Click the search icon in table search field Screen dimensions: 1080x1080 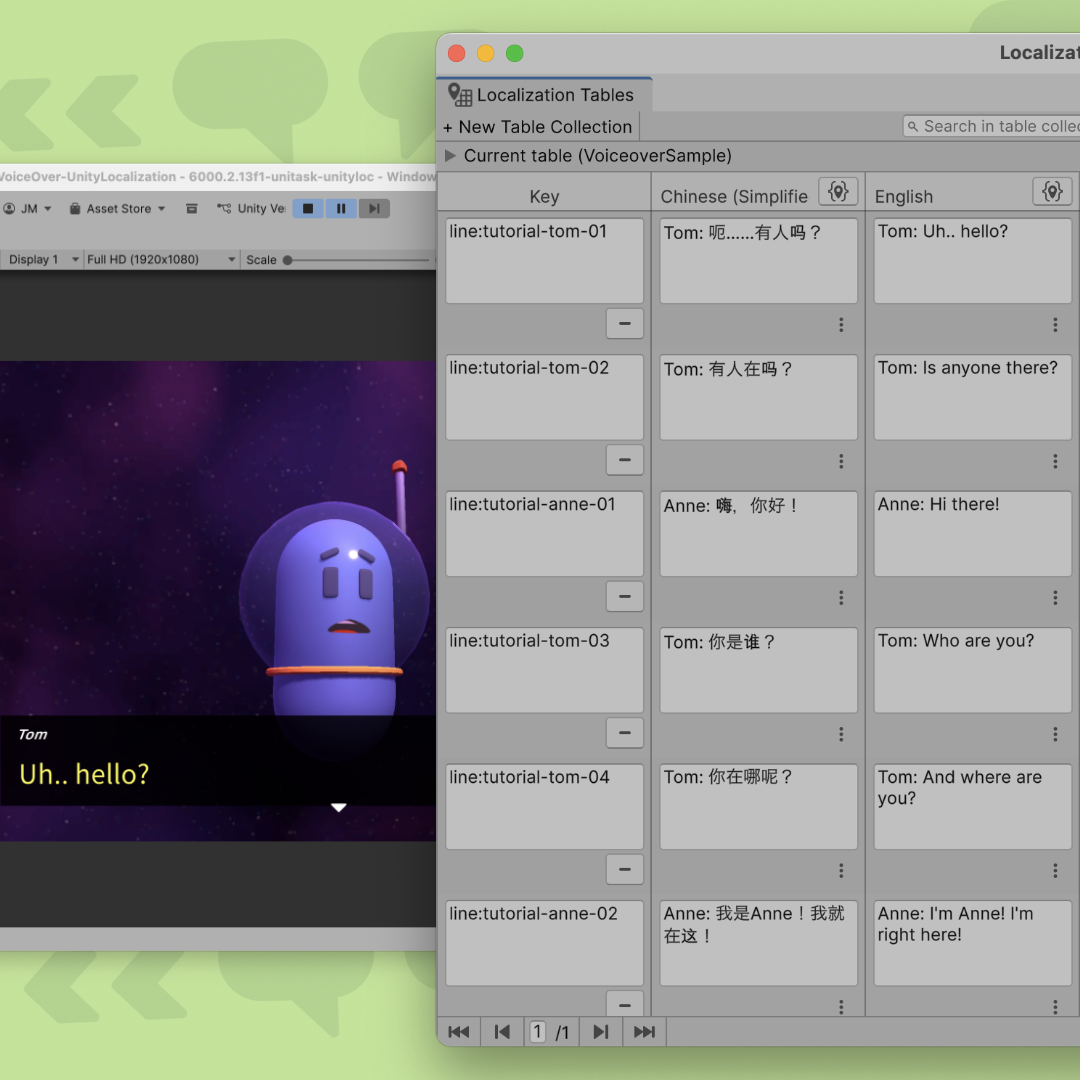[x=913, y=126]
